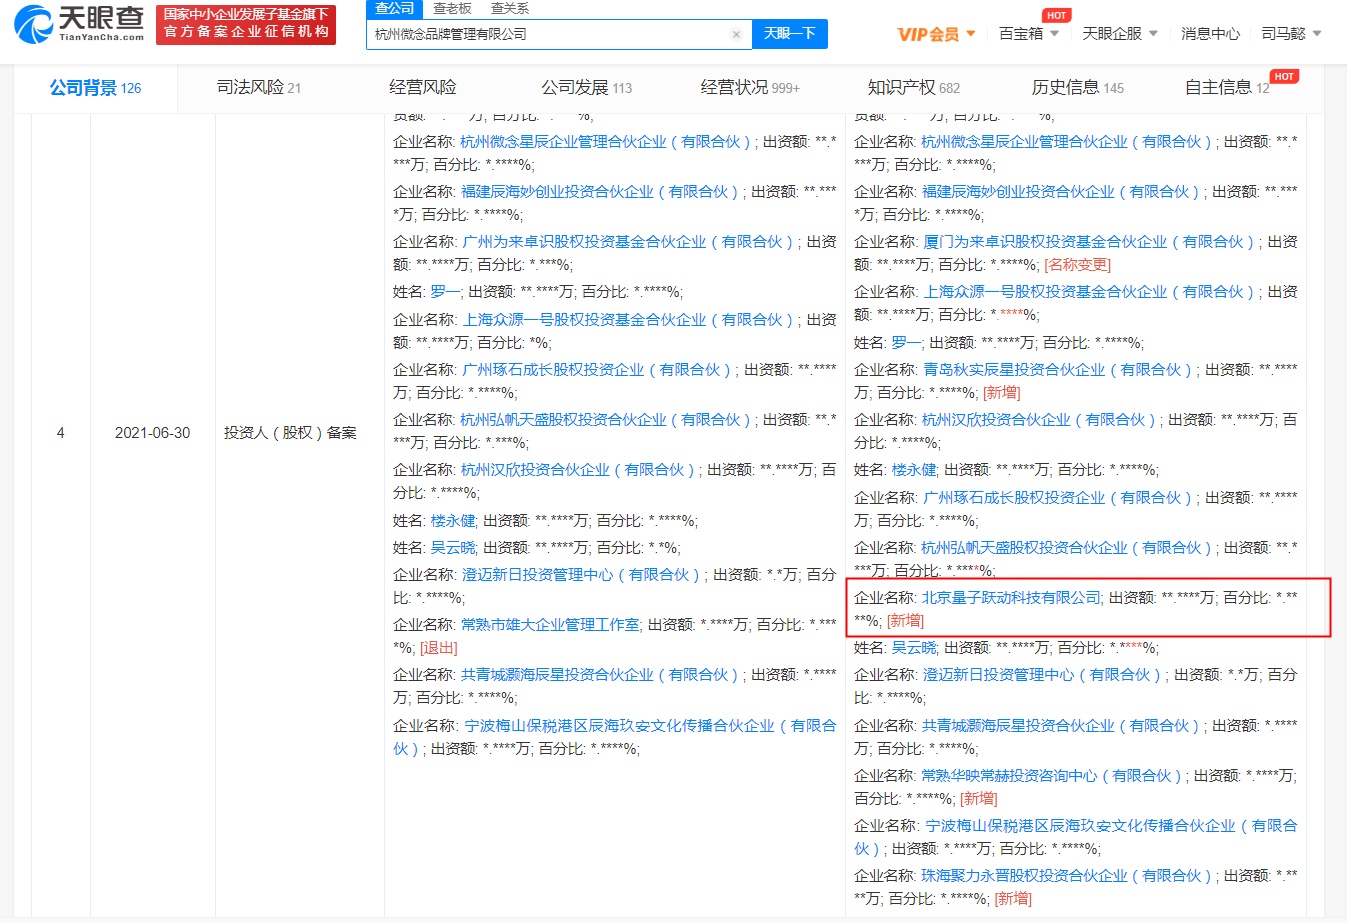
Task: Expand the 百宝箱 menu
Action: coord(1028,34)
